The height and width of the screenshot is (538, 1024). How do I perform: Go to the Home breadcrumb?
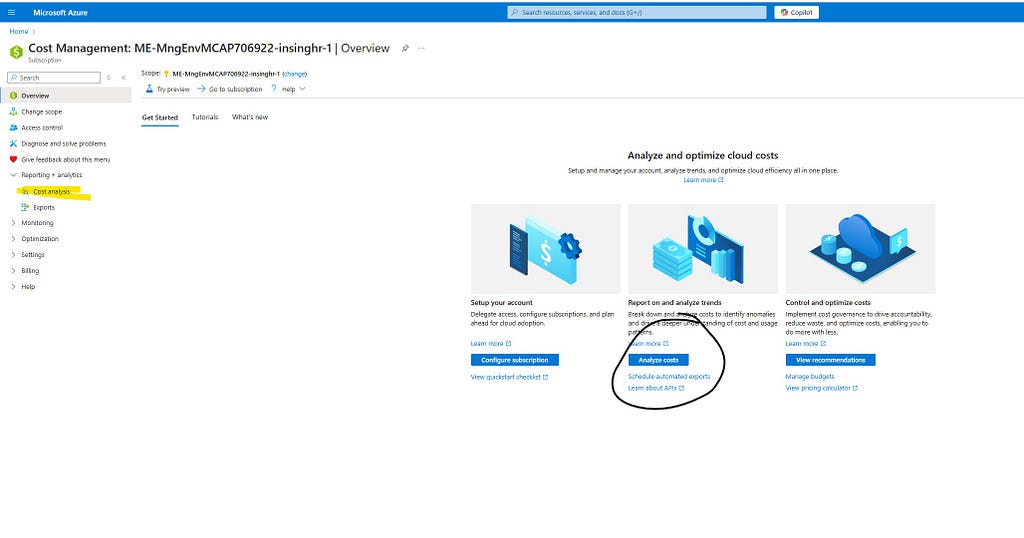[x=19, y=31]
